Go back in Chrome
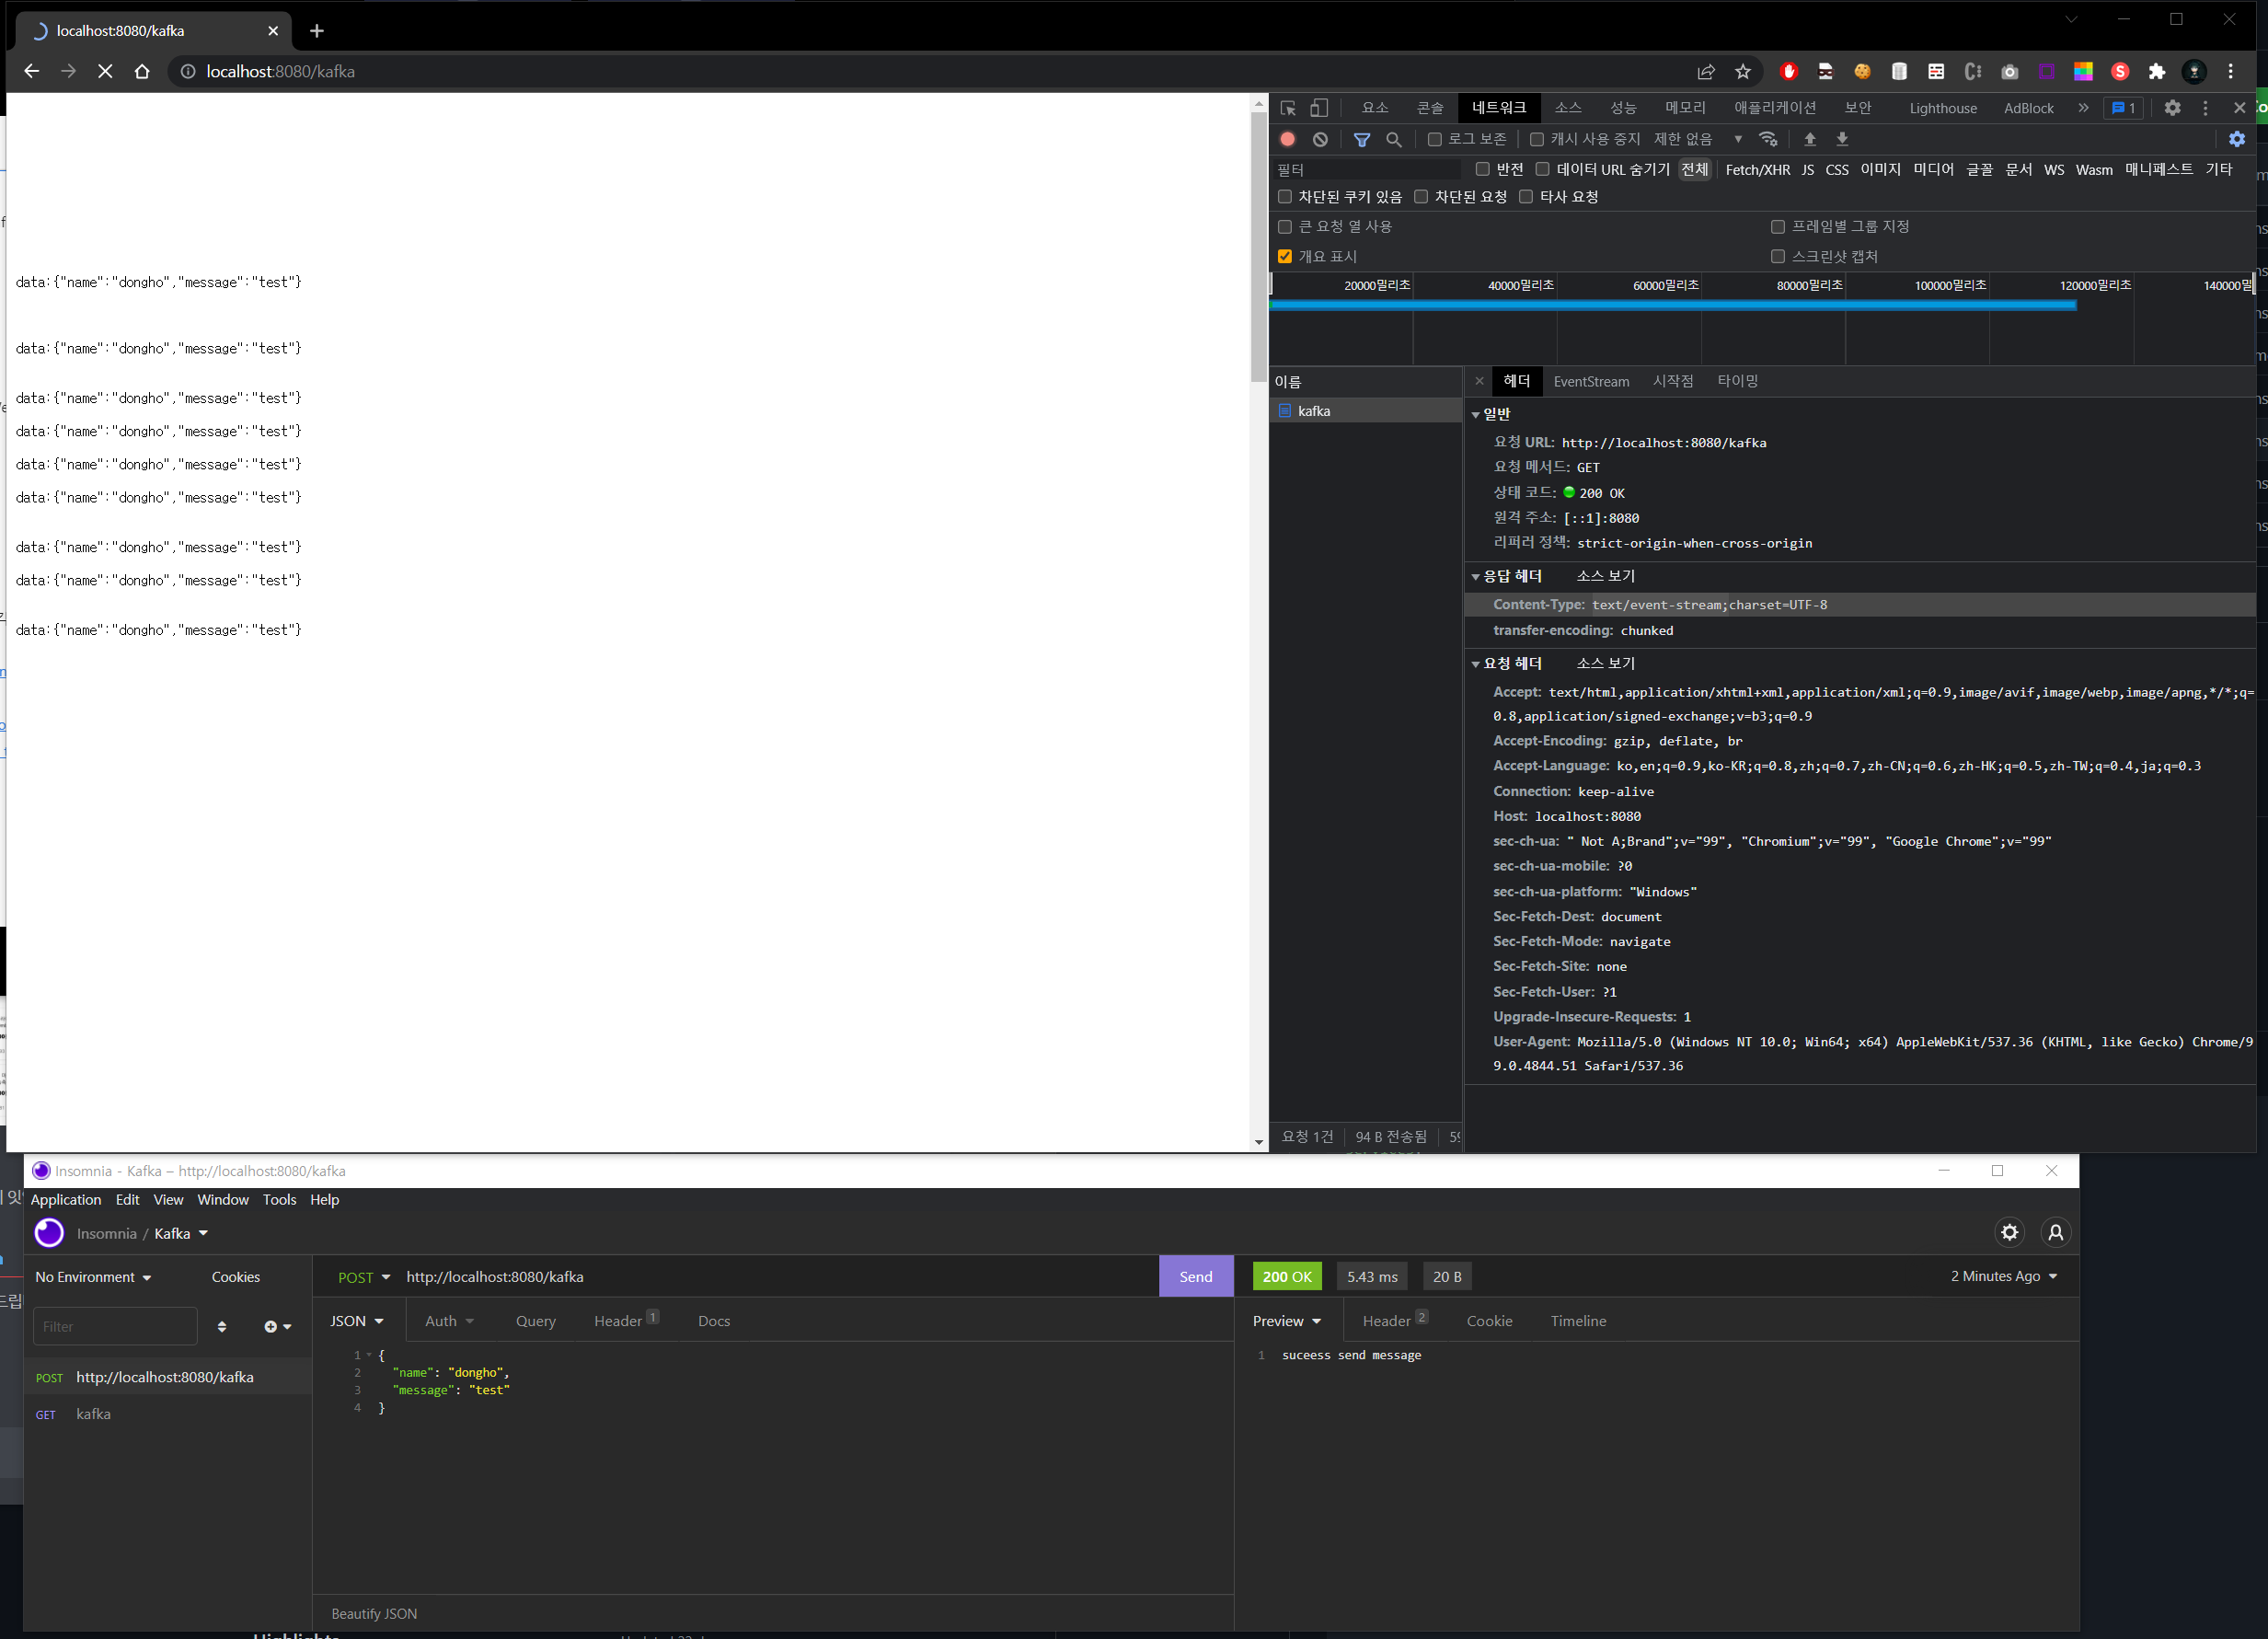2268x1639 pixels. [x=32, y=72]
